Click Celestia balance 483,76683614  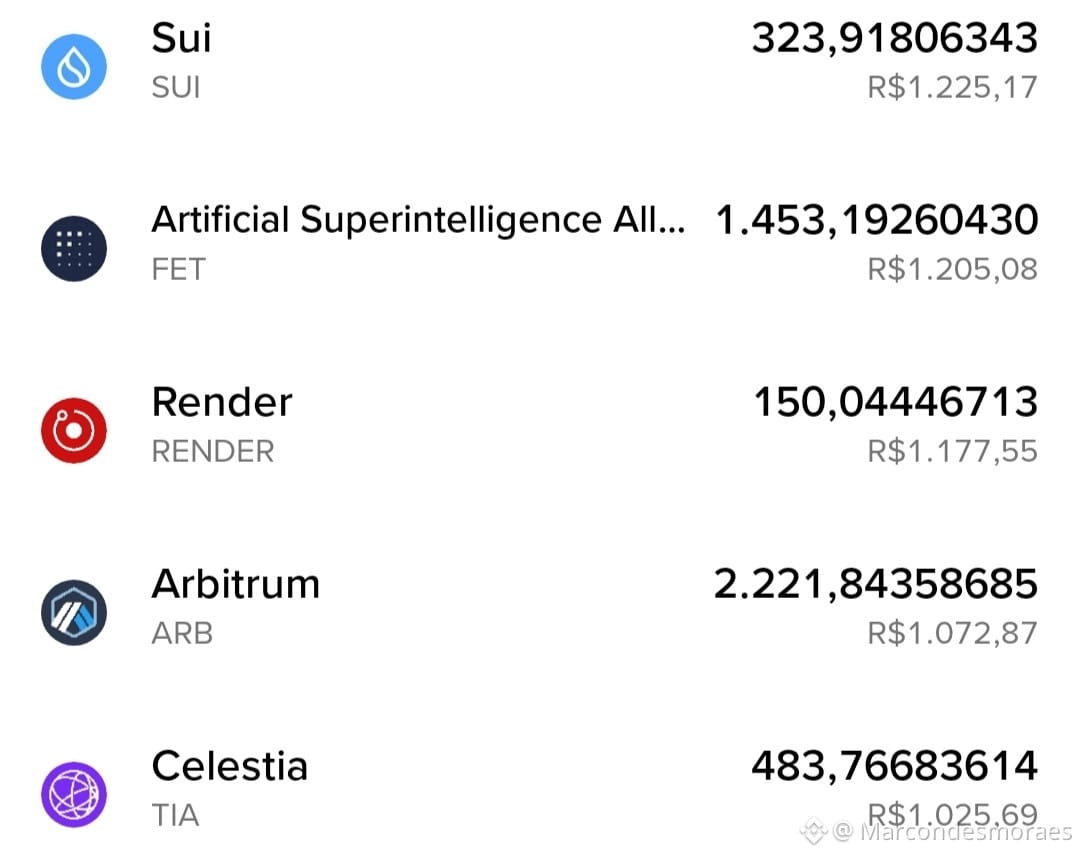click(x=895, y=765)
